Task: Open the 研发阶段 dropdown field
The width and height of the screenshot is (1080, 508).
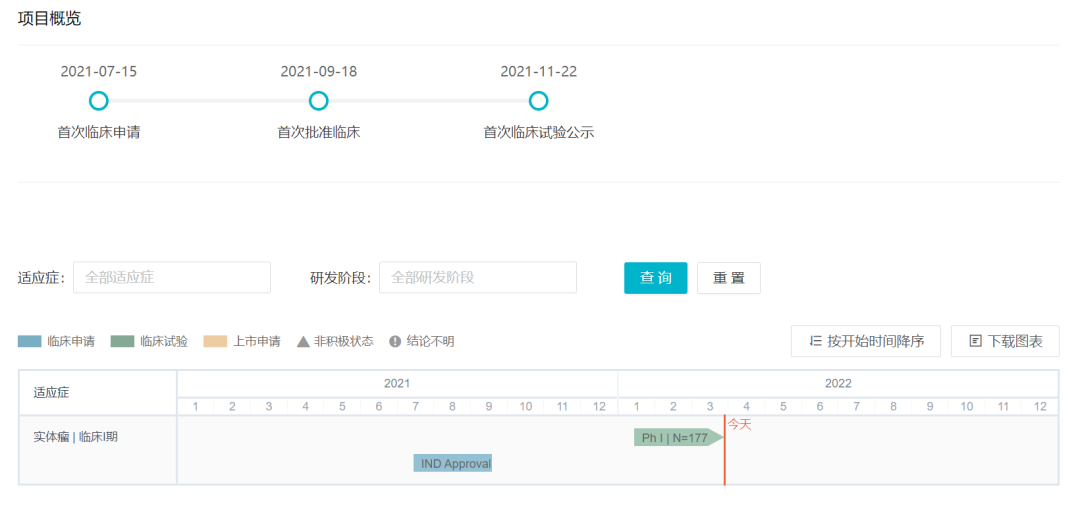Action: point(477,277)
